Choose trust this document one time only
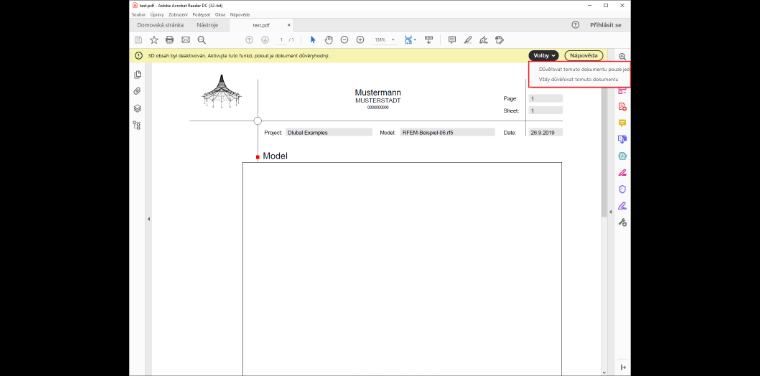This screenshot has height=376, width=760. 584,69
